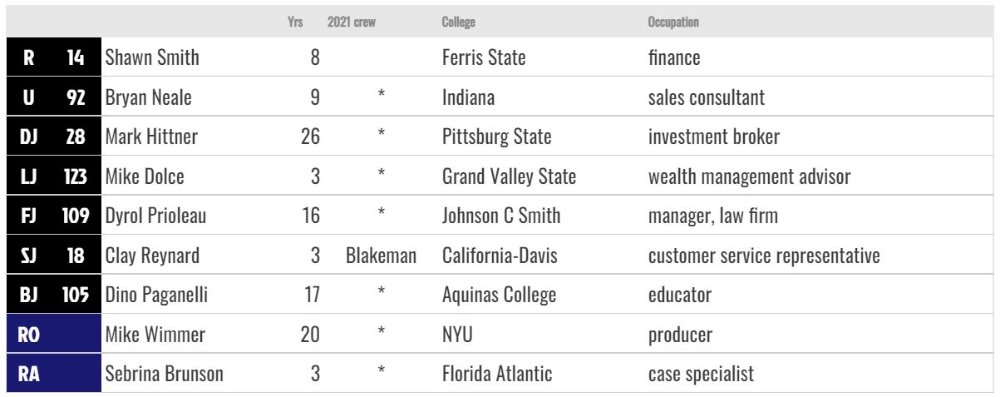Select Mark Hittner's name
The height and width of the screenshot is (397, 1000).
pyautogui.click(x=151, y=137)
